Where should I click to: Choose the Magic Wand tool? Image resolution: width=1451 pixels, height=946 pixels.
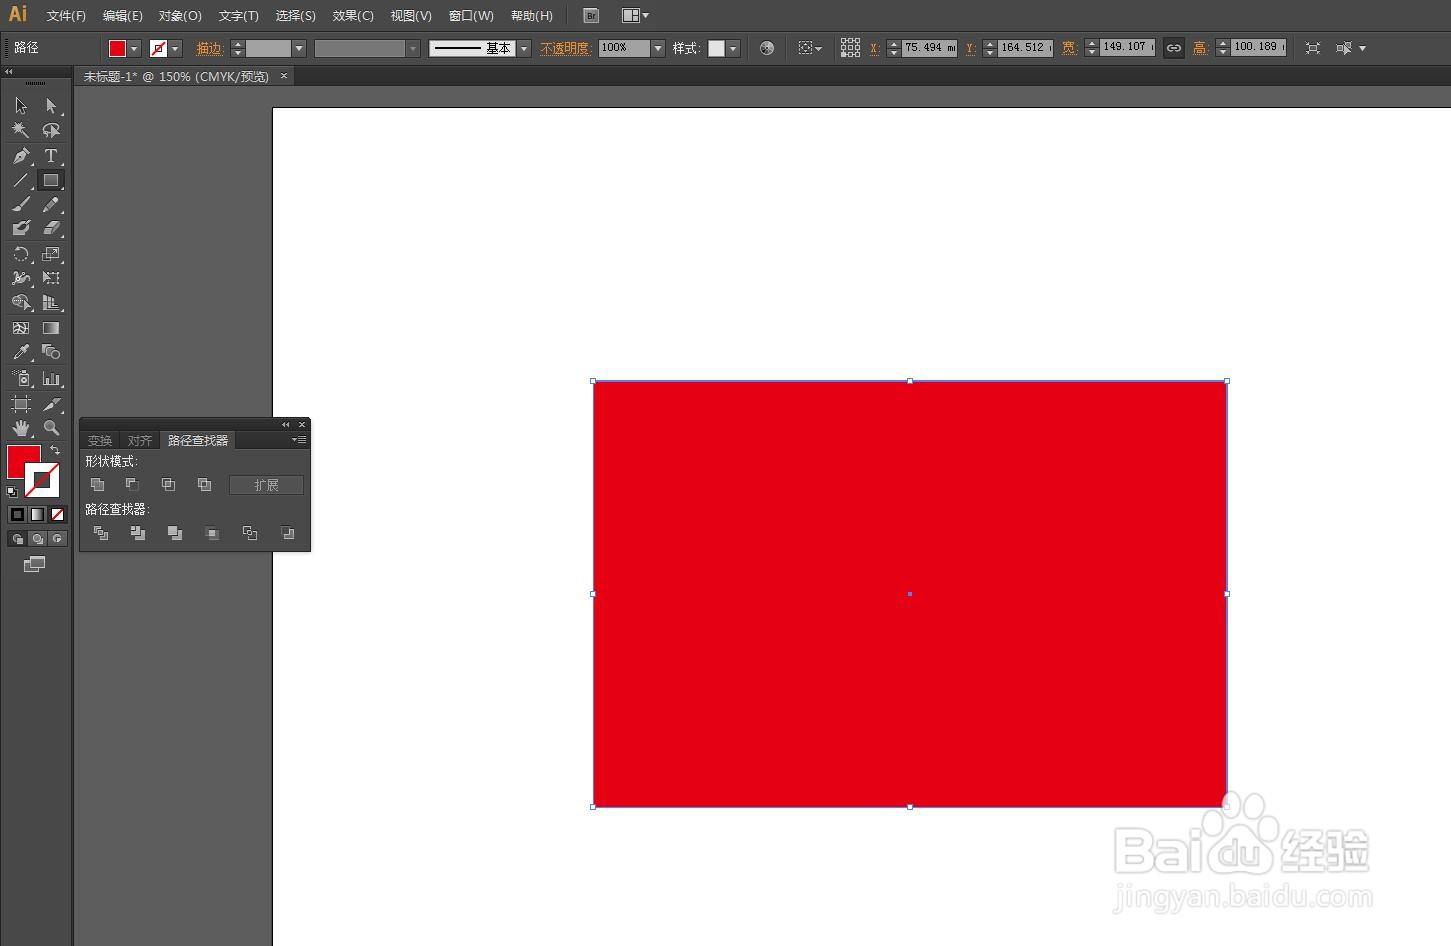click(21, 131)
